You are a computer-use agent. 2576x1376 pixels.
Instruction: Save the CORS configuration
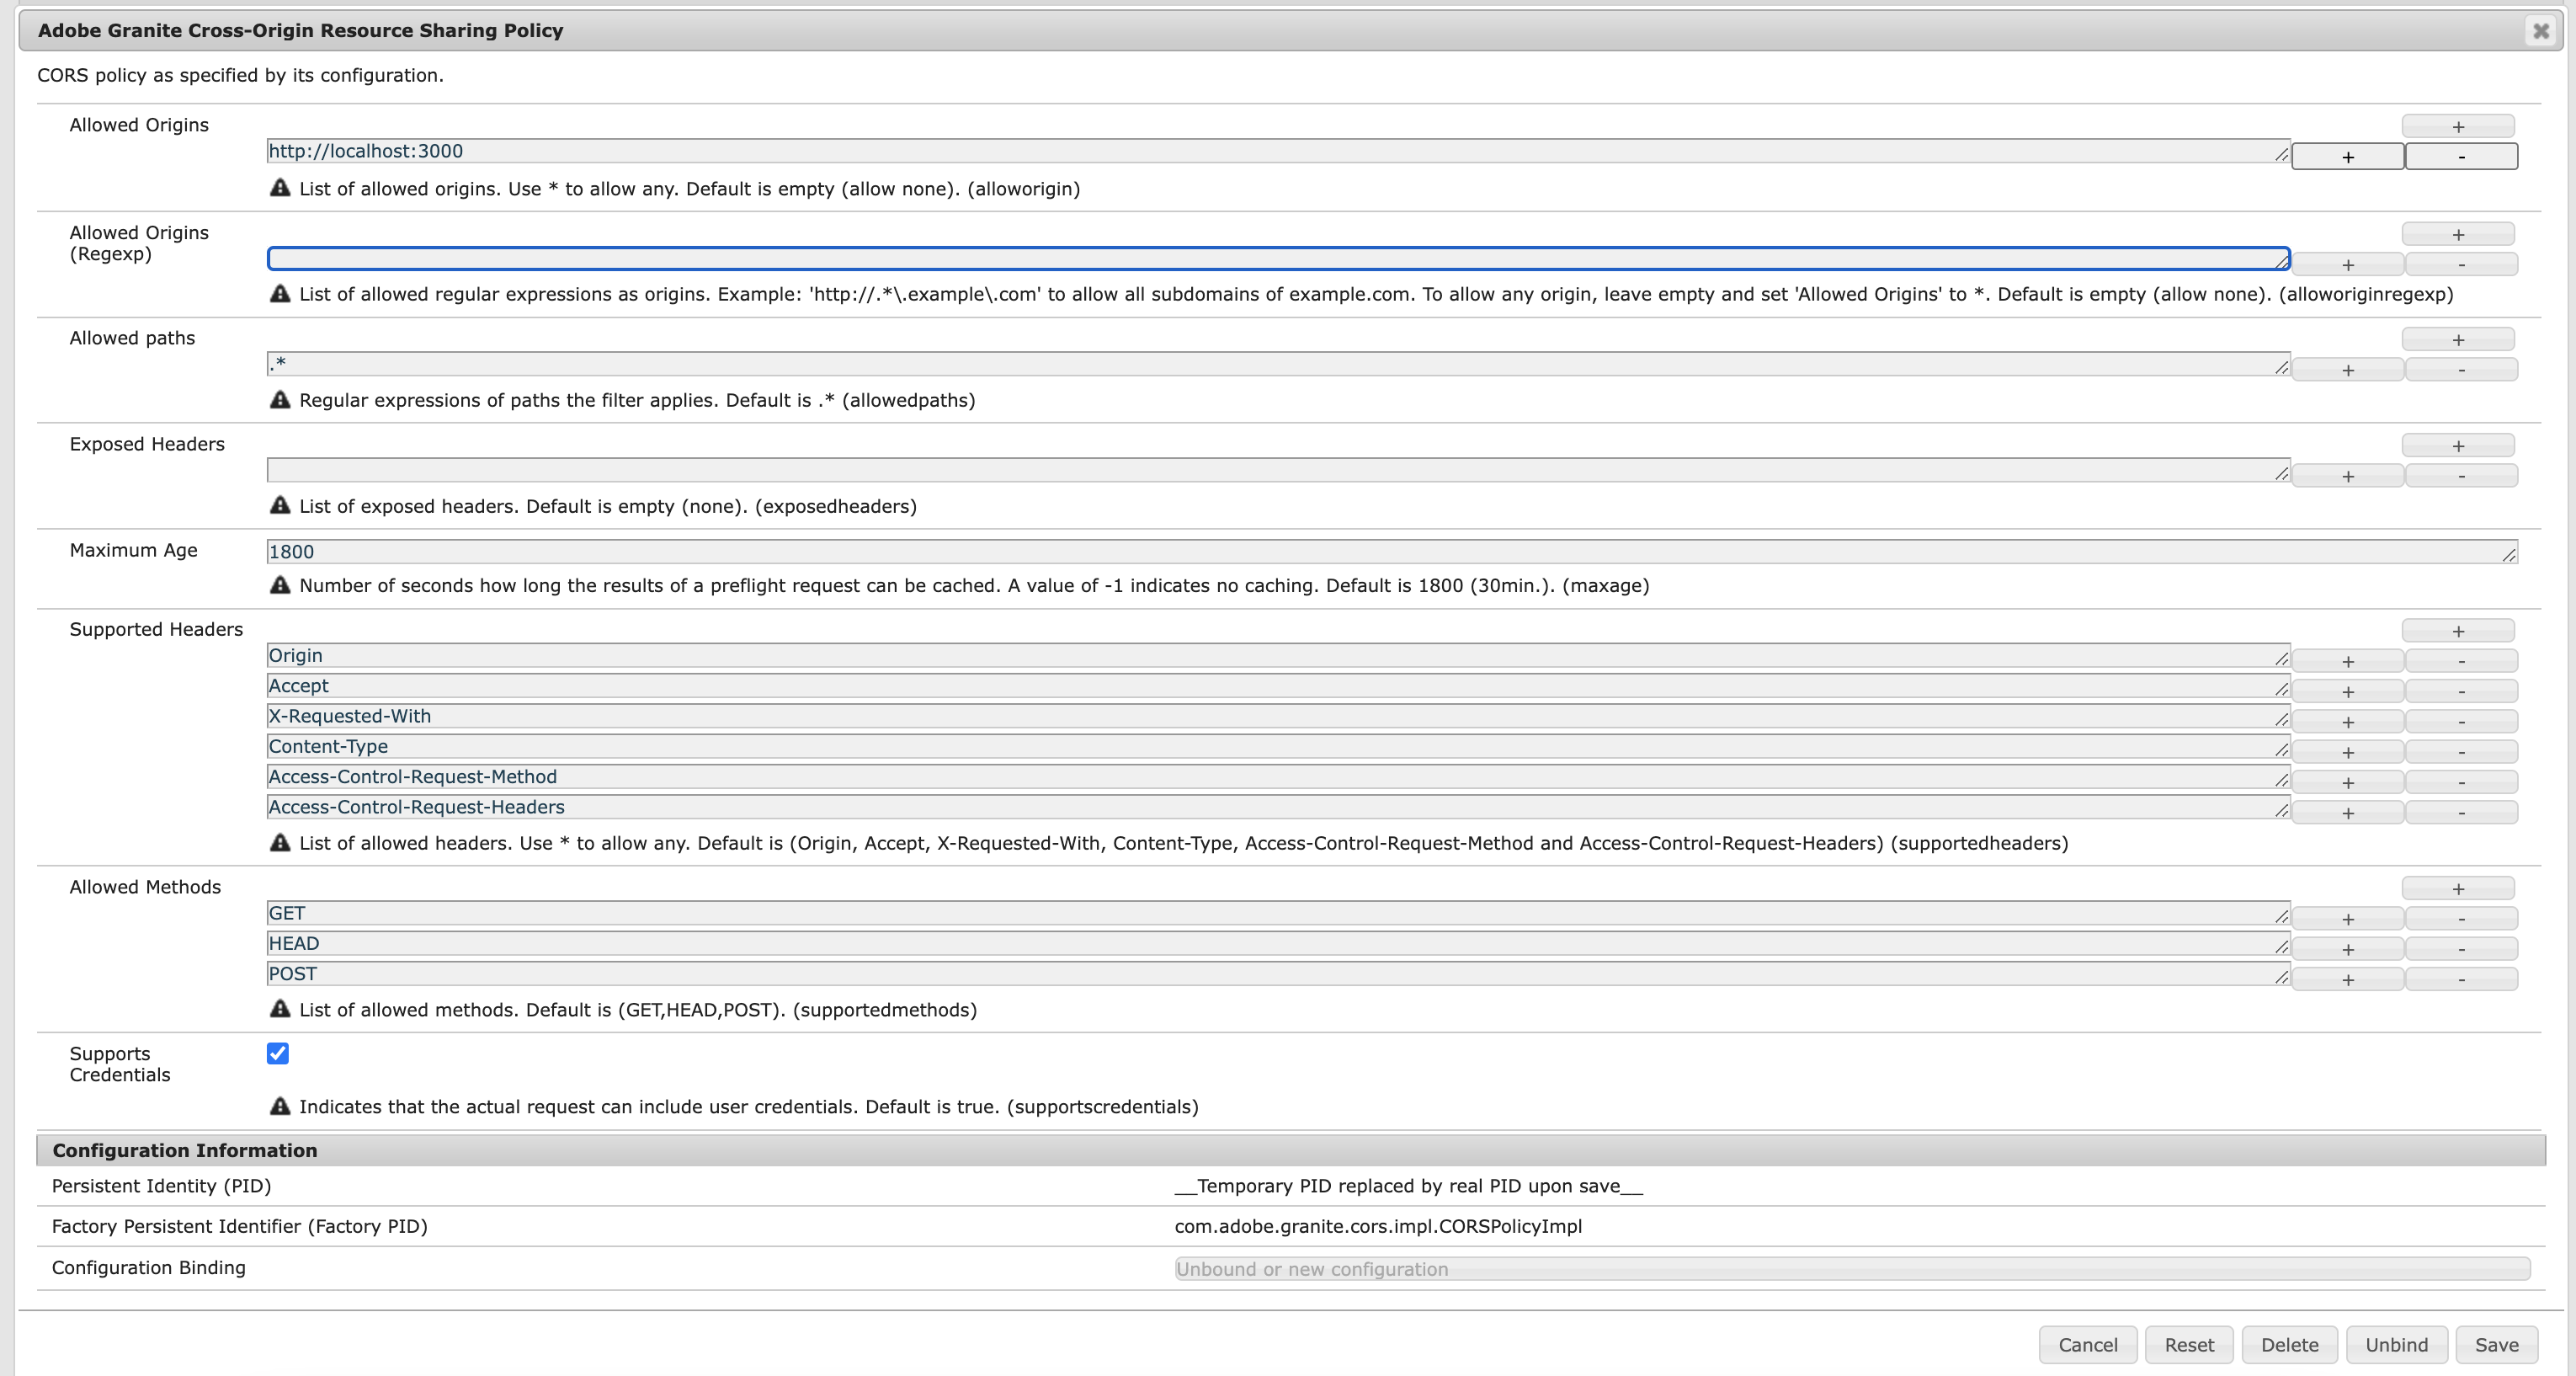(2497, 1344)
